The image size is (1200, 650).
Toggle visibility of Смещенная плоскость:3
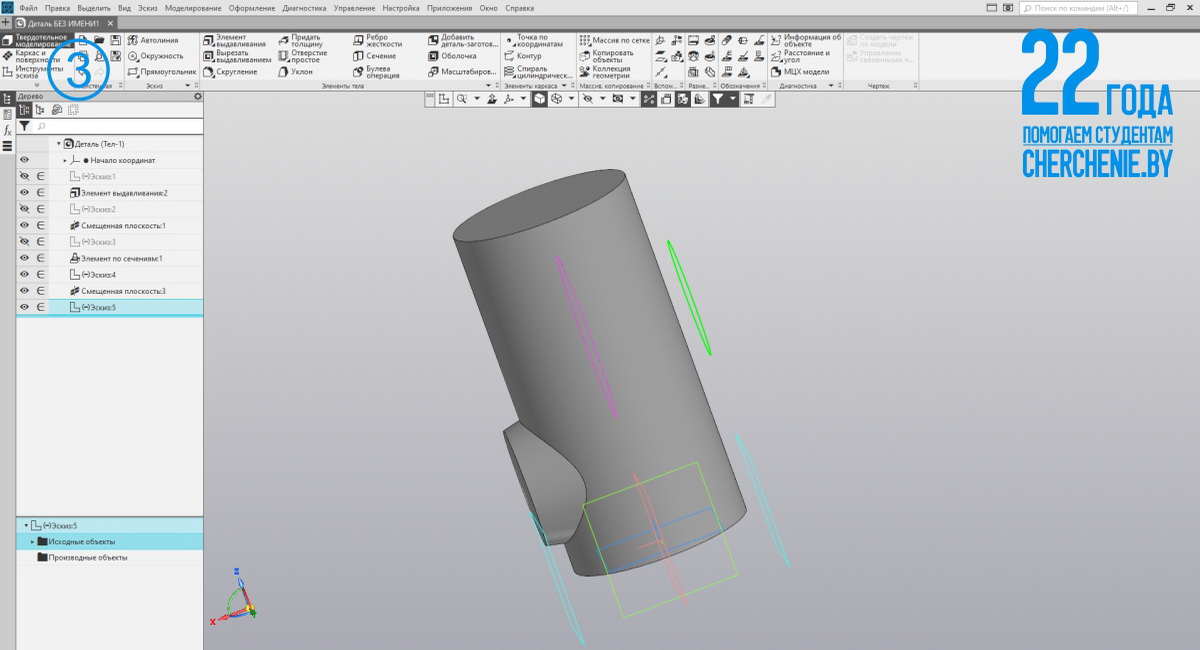(x=24, y=291)
